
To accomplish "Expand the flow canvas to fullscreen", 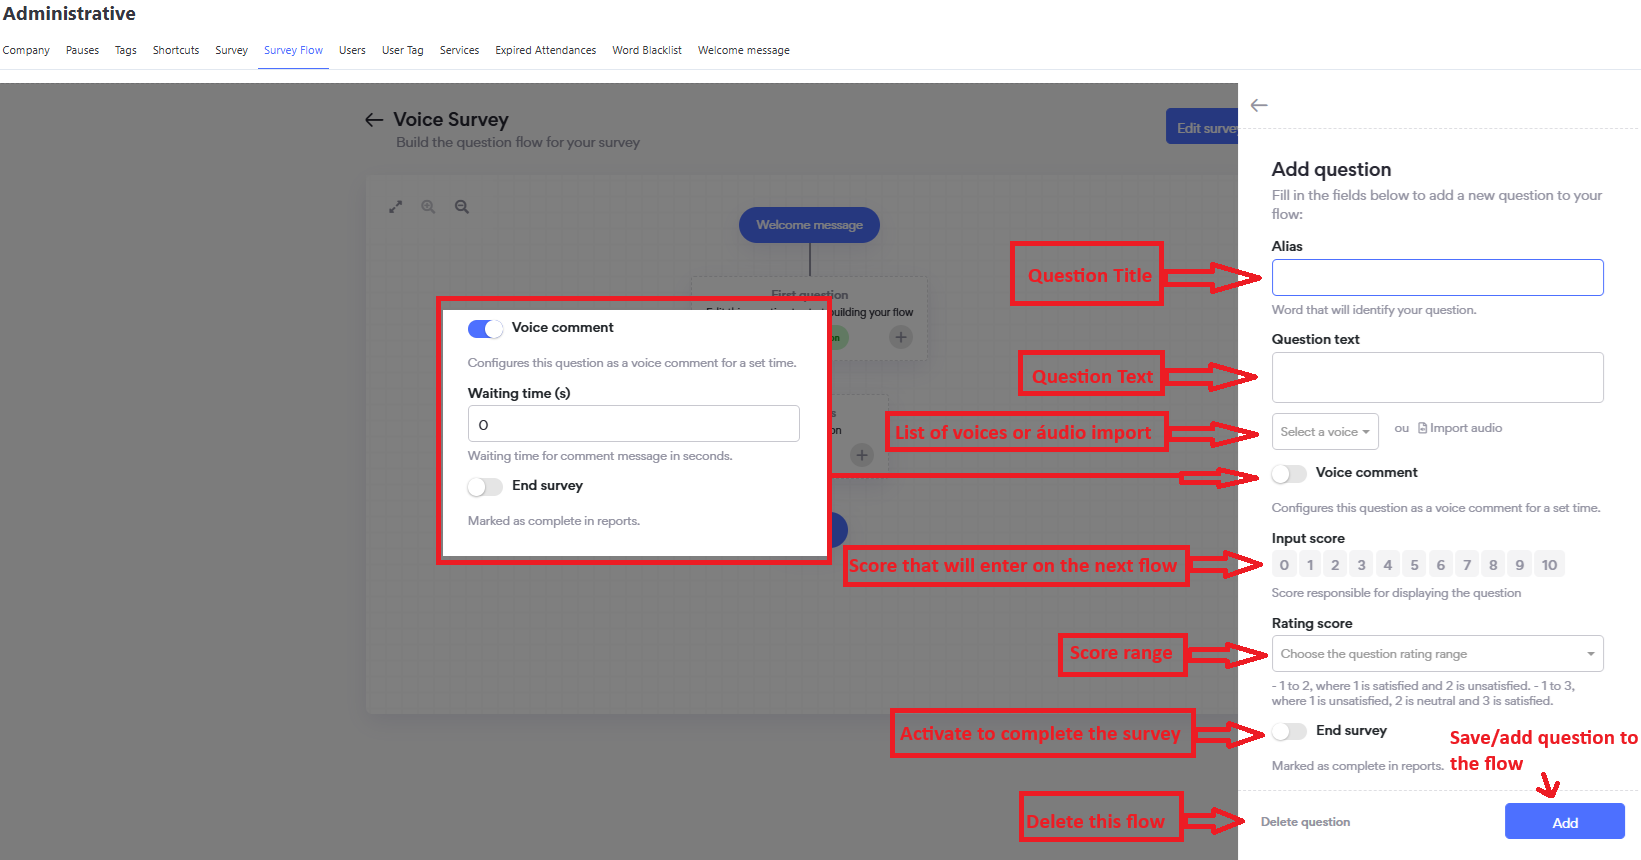I will click(396, 207).
